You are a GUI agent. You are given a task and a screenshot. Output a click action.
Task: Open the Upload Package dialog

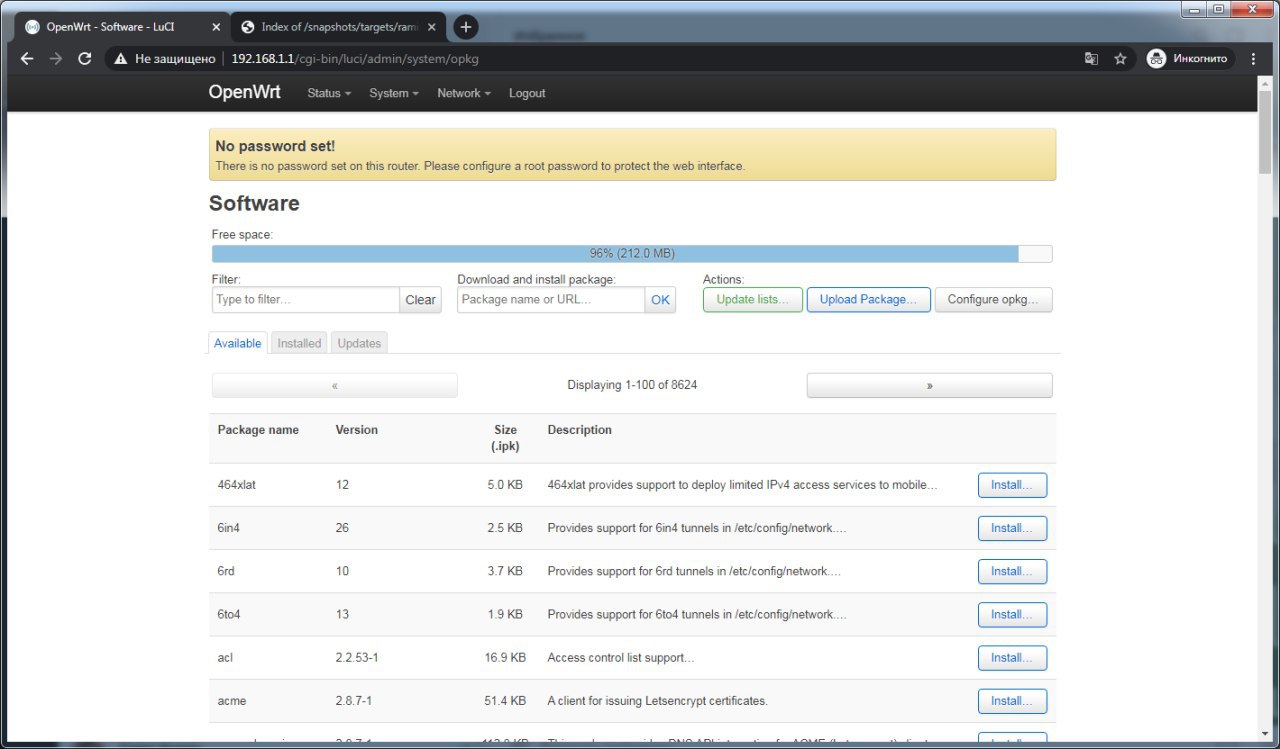(x=869, y=299)
